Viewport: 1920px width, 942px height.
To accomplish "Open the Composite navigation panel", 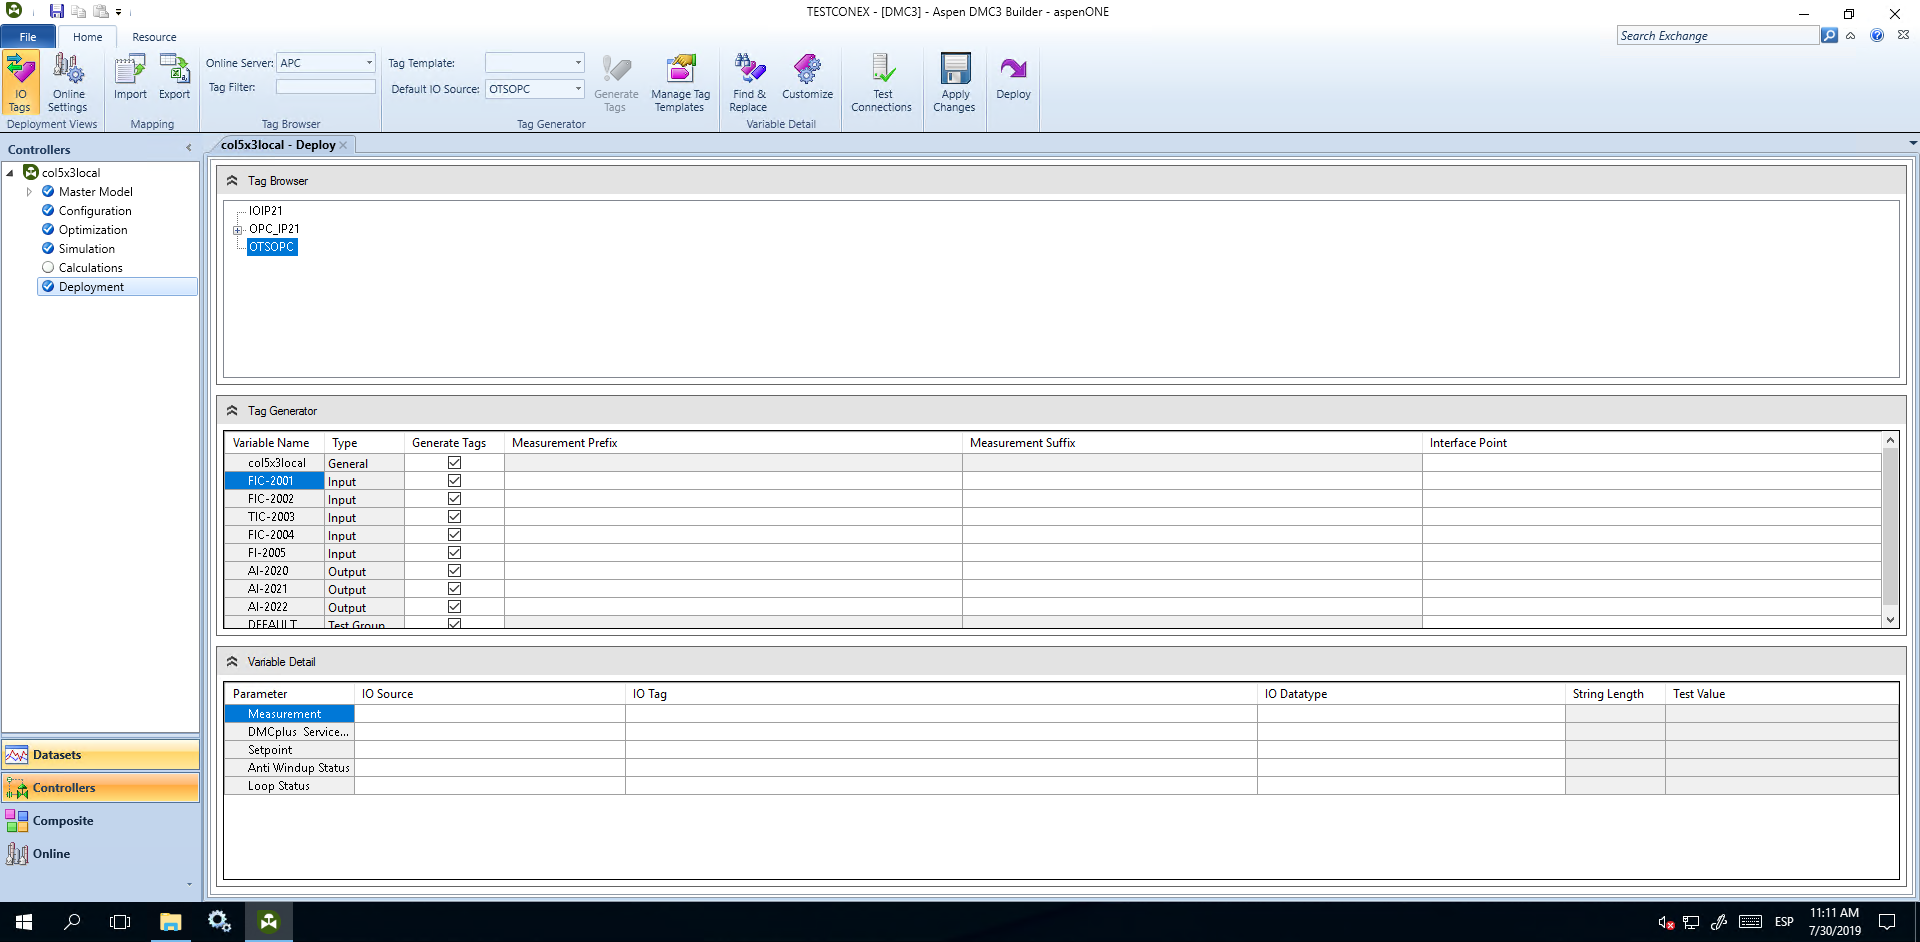I will [100, 821].
